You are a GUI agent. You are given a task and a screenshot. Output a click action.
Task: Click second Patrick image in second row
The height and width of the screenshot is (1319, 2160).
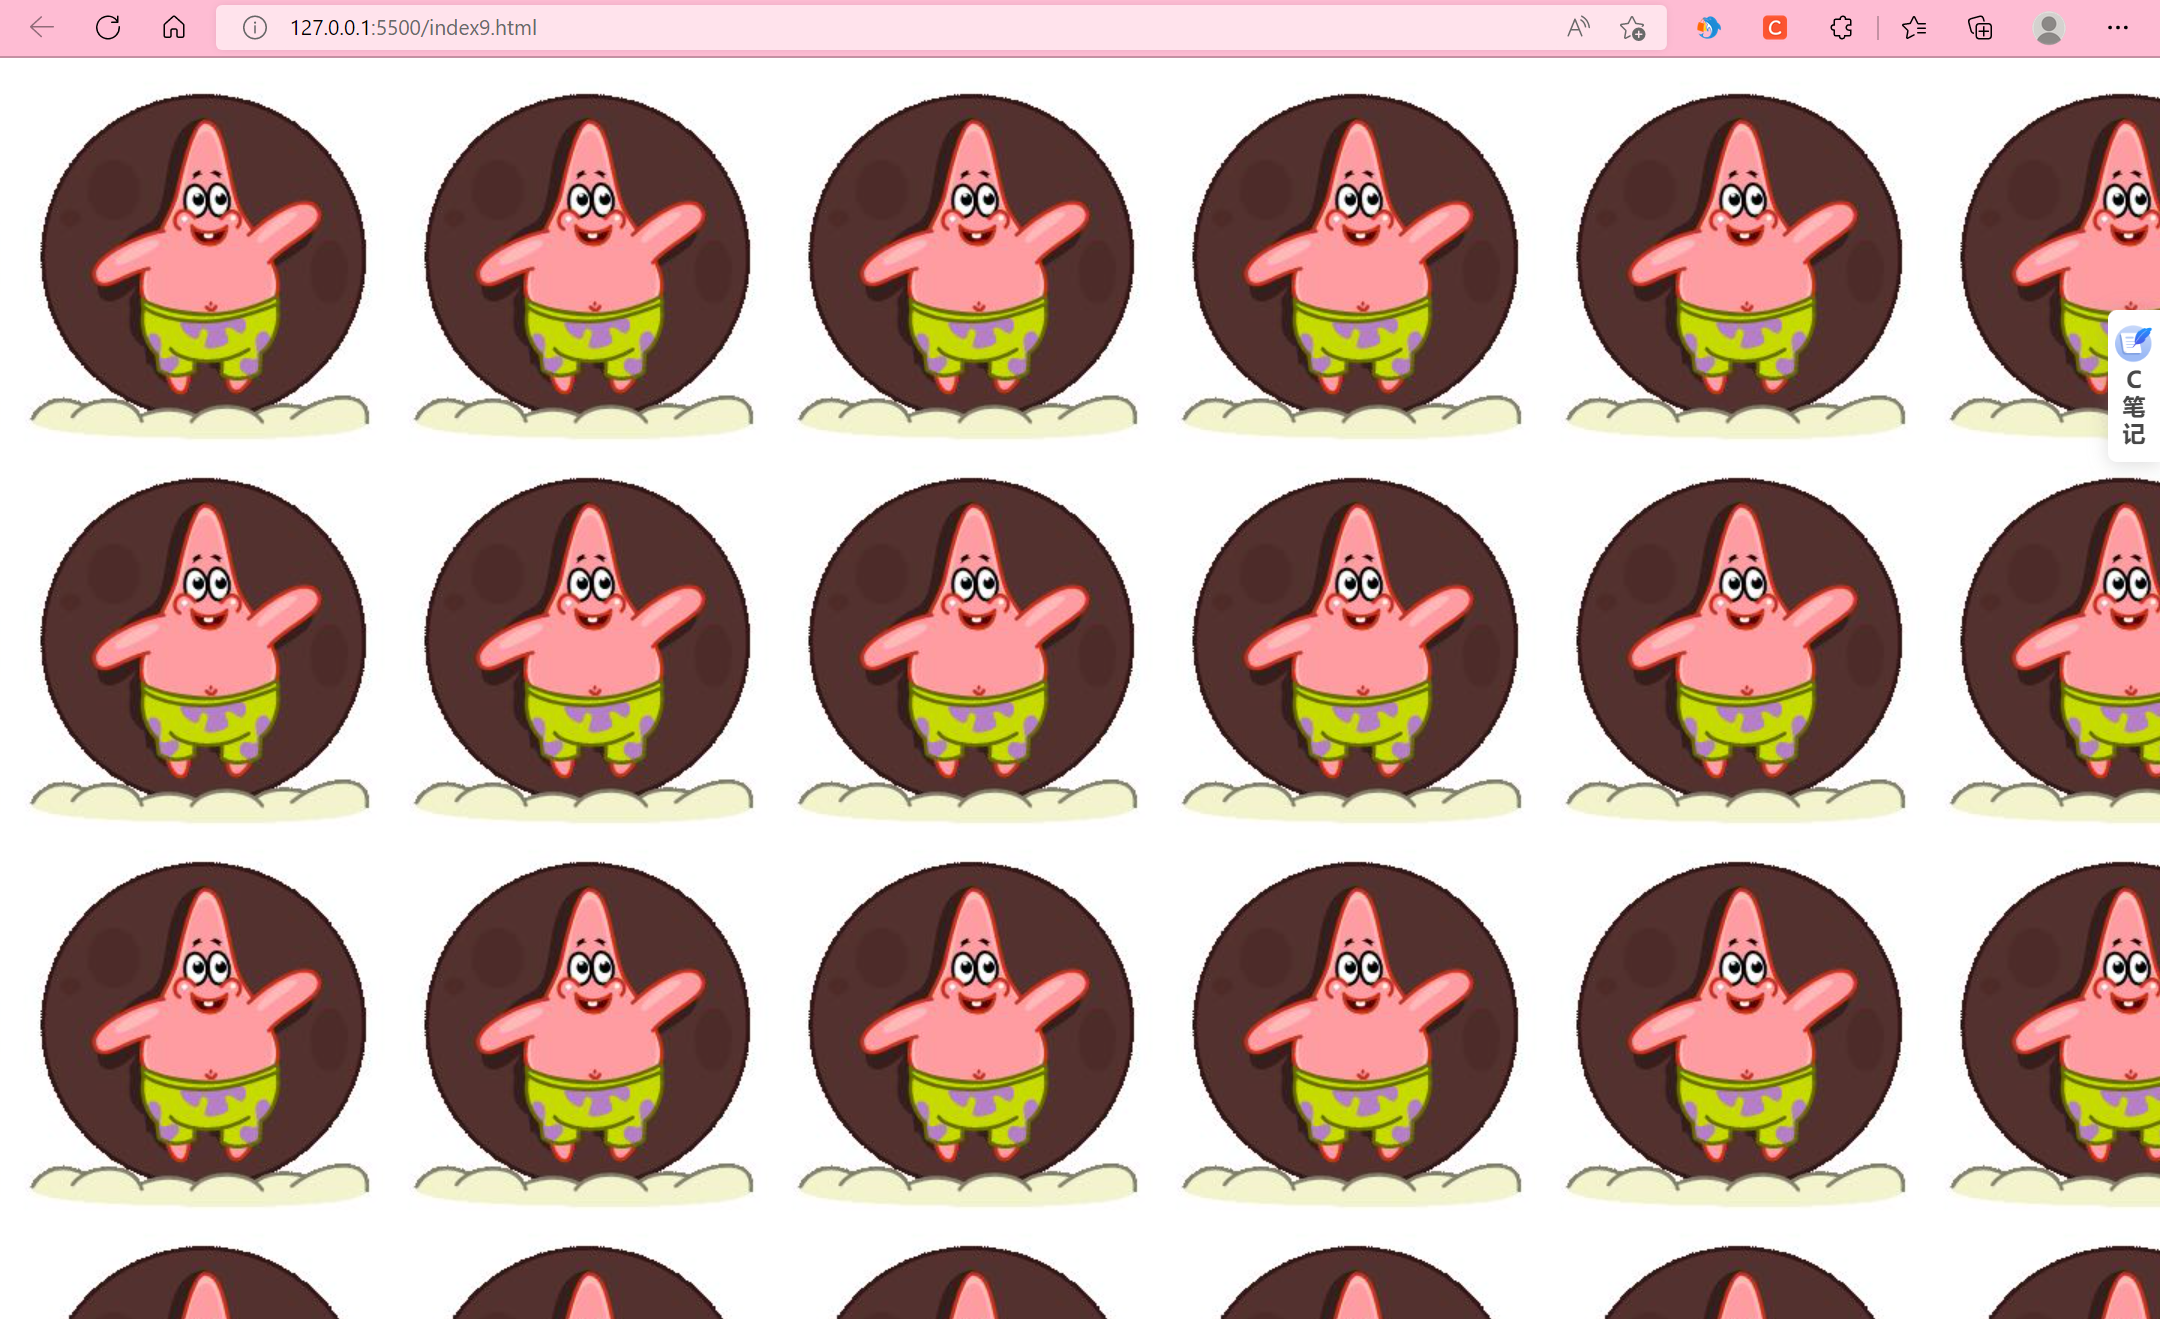pos(587,645)
